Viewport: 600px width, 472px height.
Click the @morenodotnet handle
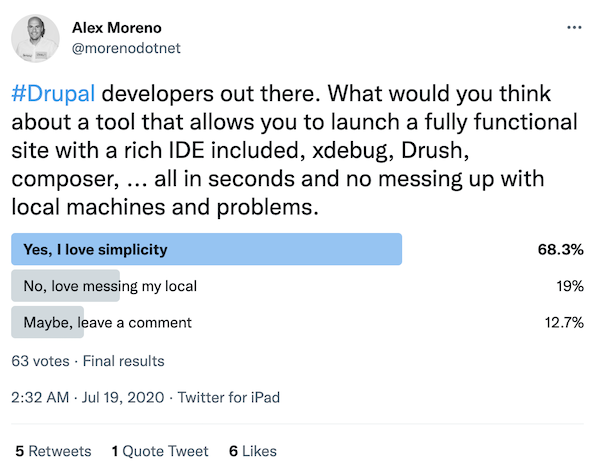127,47
